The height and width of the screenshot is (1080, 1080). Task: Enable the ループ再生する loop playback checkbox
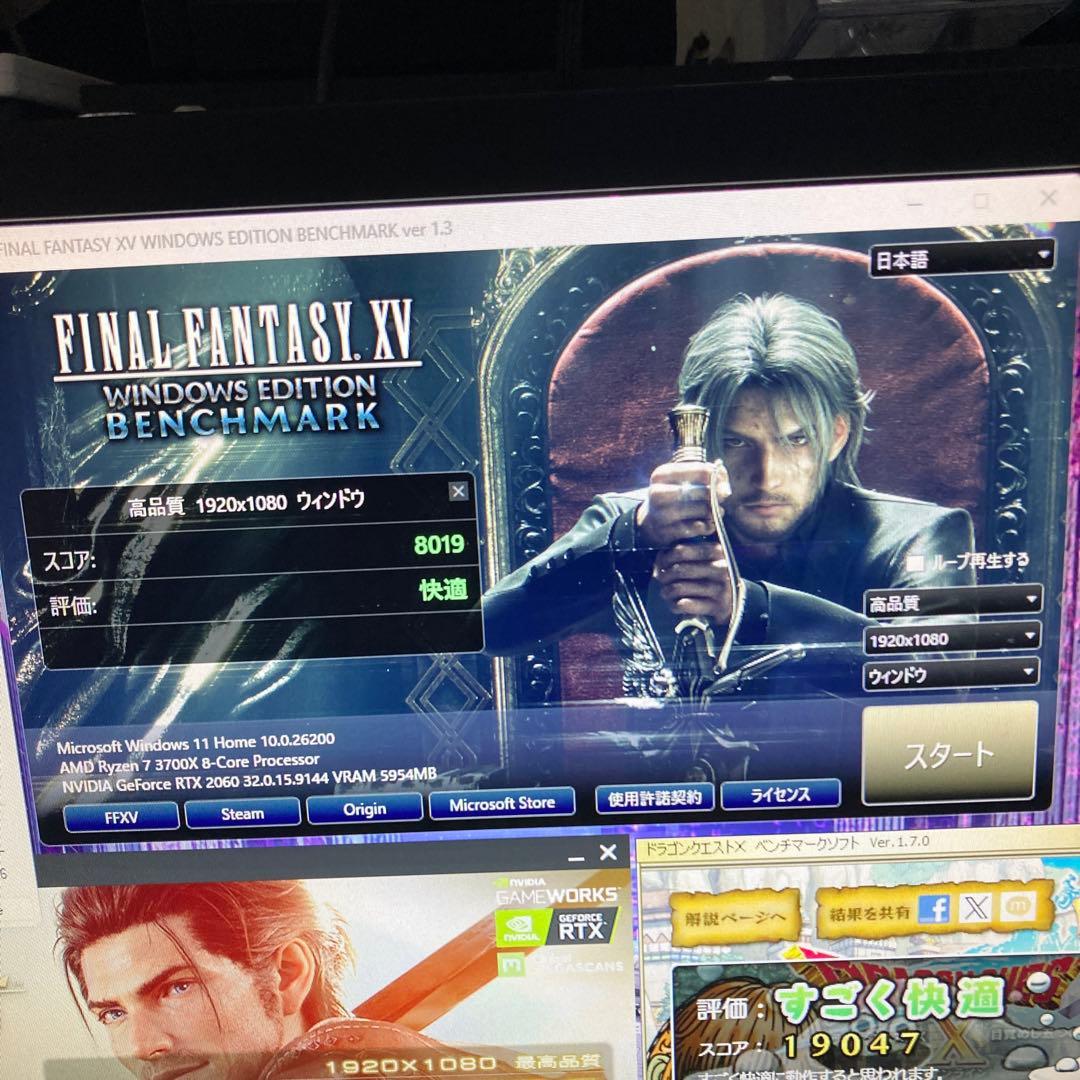point(915,563)
